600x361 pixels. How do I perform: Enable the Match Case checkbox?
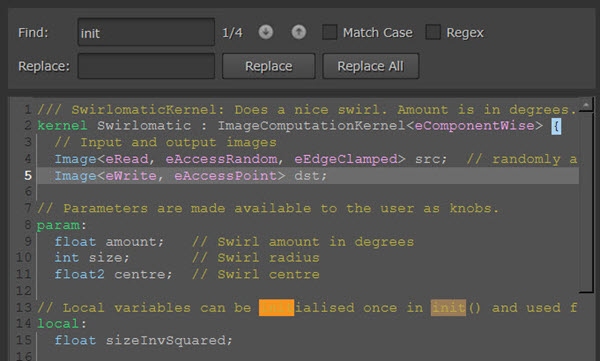tap(329, 32)
